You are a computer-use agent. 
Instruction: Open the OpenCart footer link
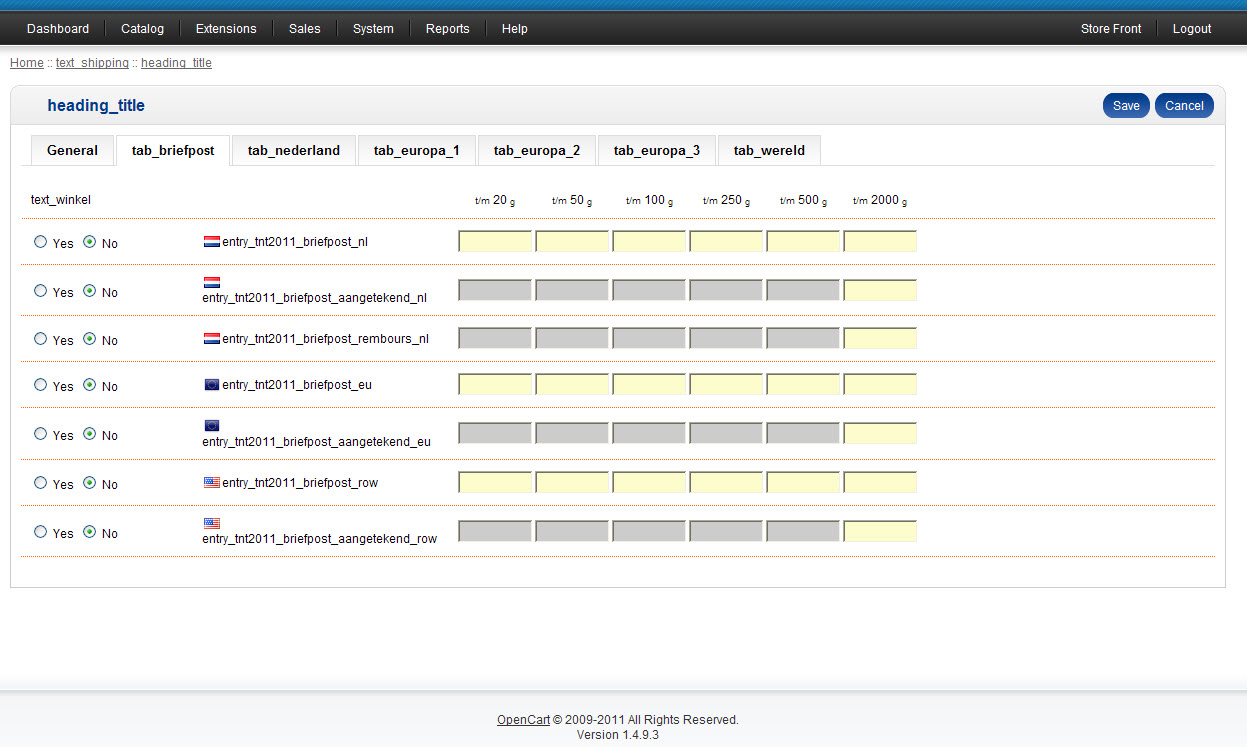[x=523, y=720]
